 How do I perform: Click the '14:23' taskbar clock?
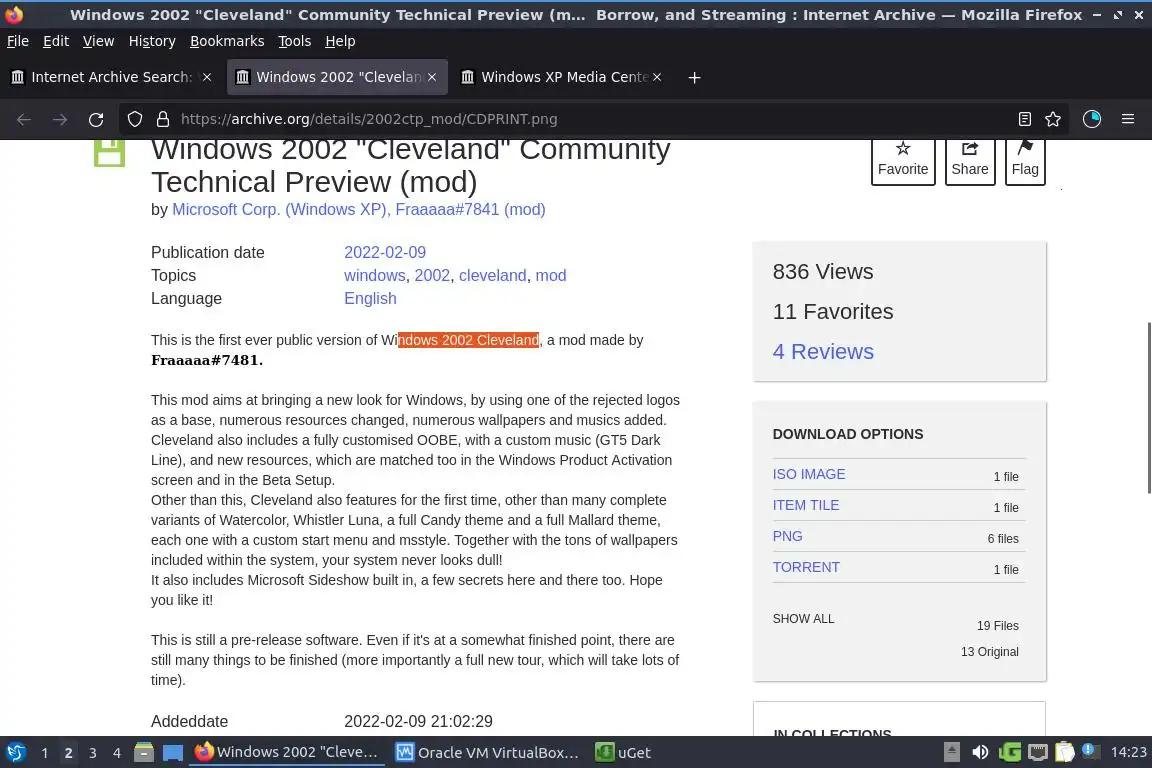pyautogui.click(x=1128, y=752)
